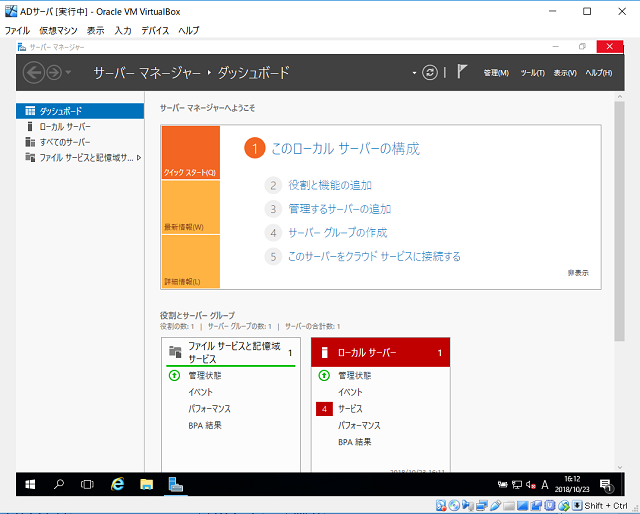Click 管理状態 in local server tile
Screen dimensions: 640x514
[x=354, y=376]
